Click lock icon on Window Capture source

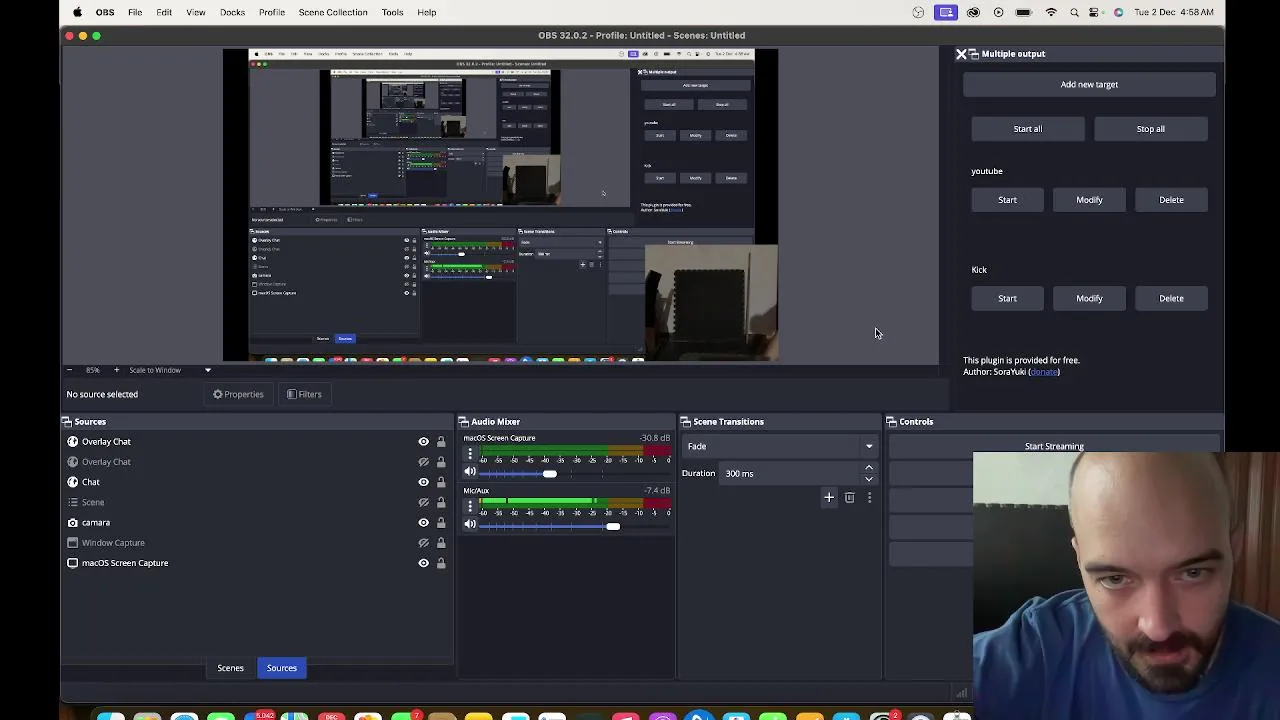(441, 543)
